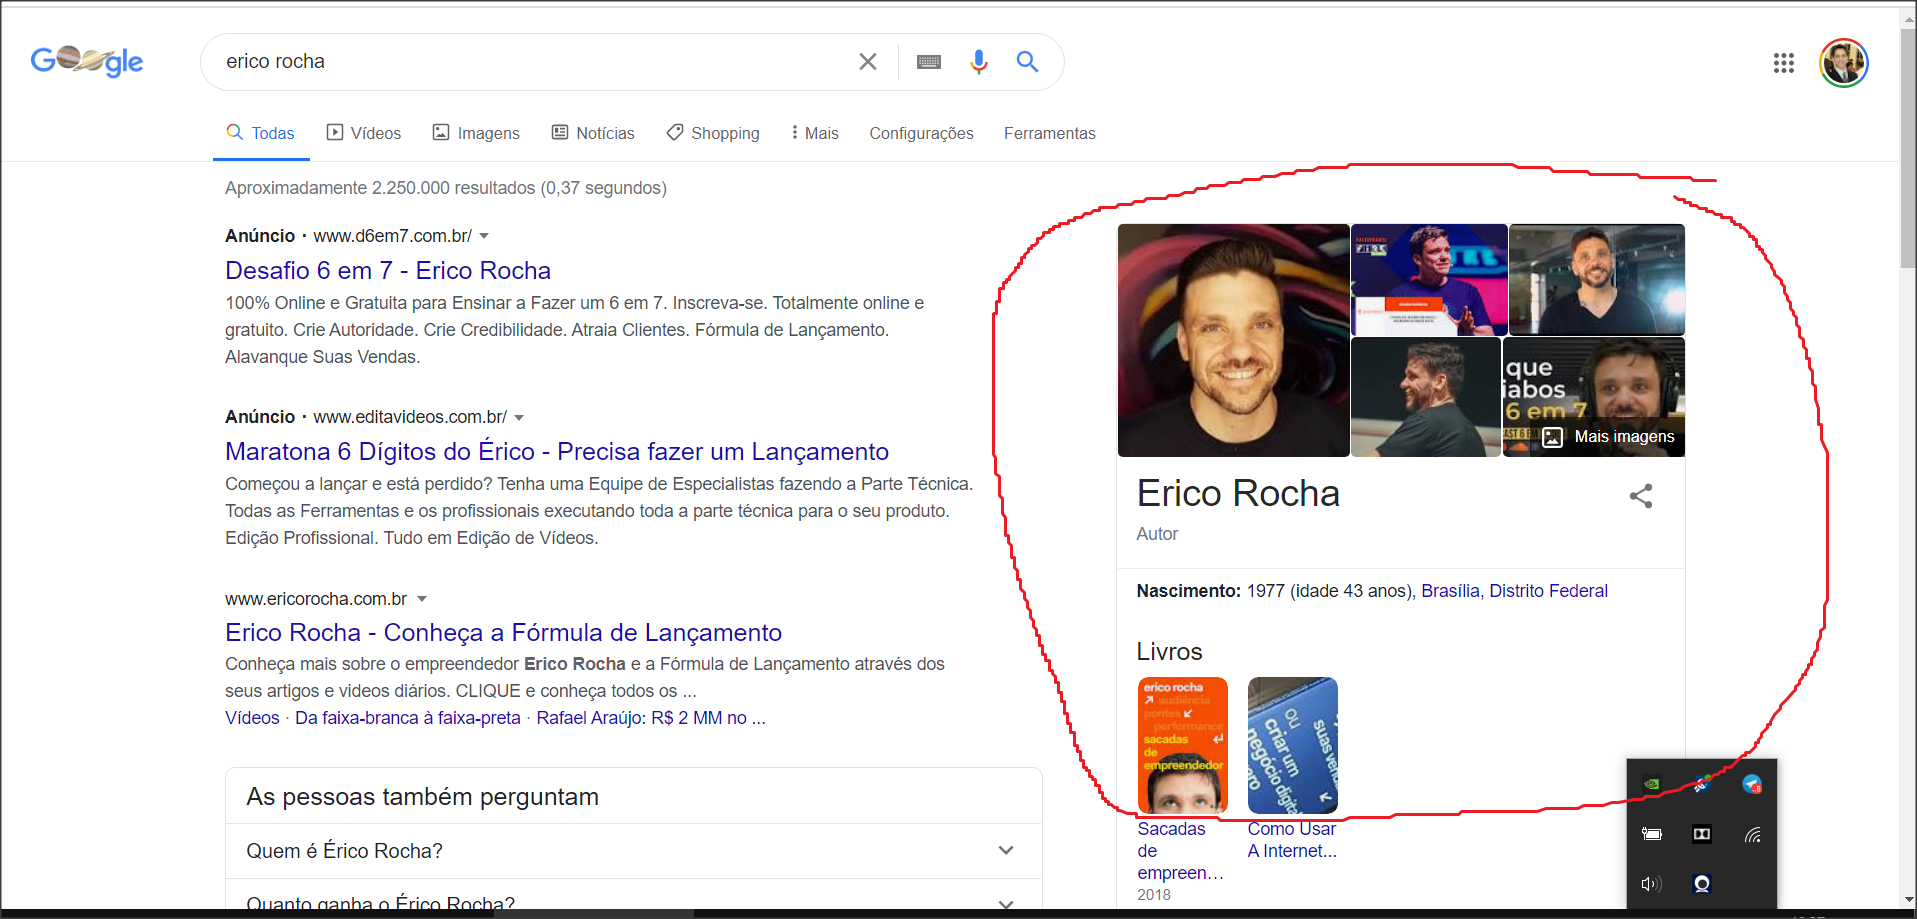Screen dimensions: 1917x919
Task: Click the Erico Rocha panel heading
Action: click(1238, 494)
